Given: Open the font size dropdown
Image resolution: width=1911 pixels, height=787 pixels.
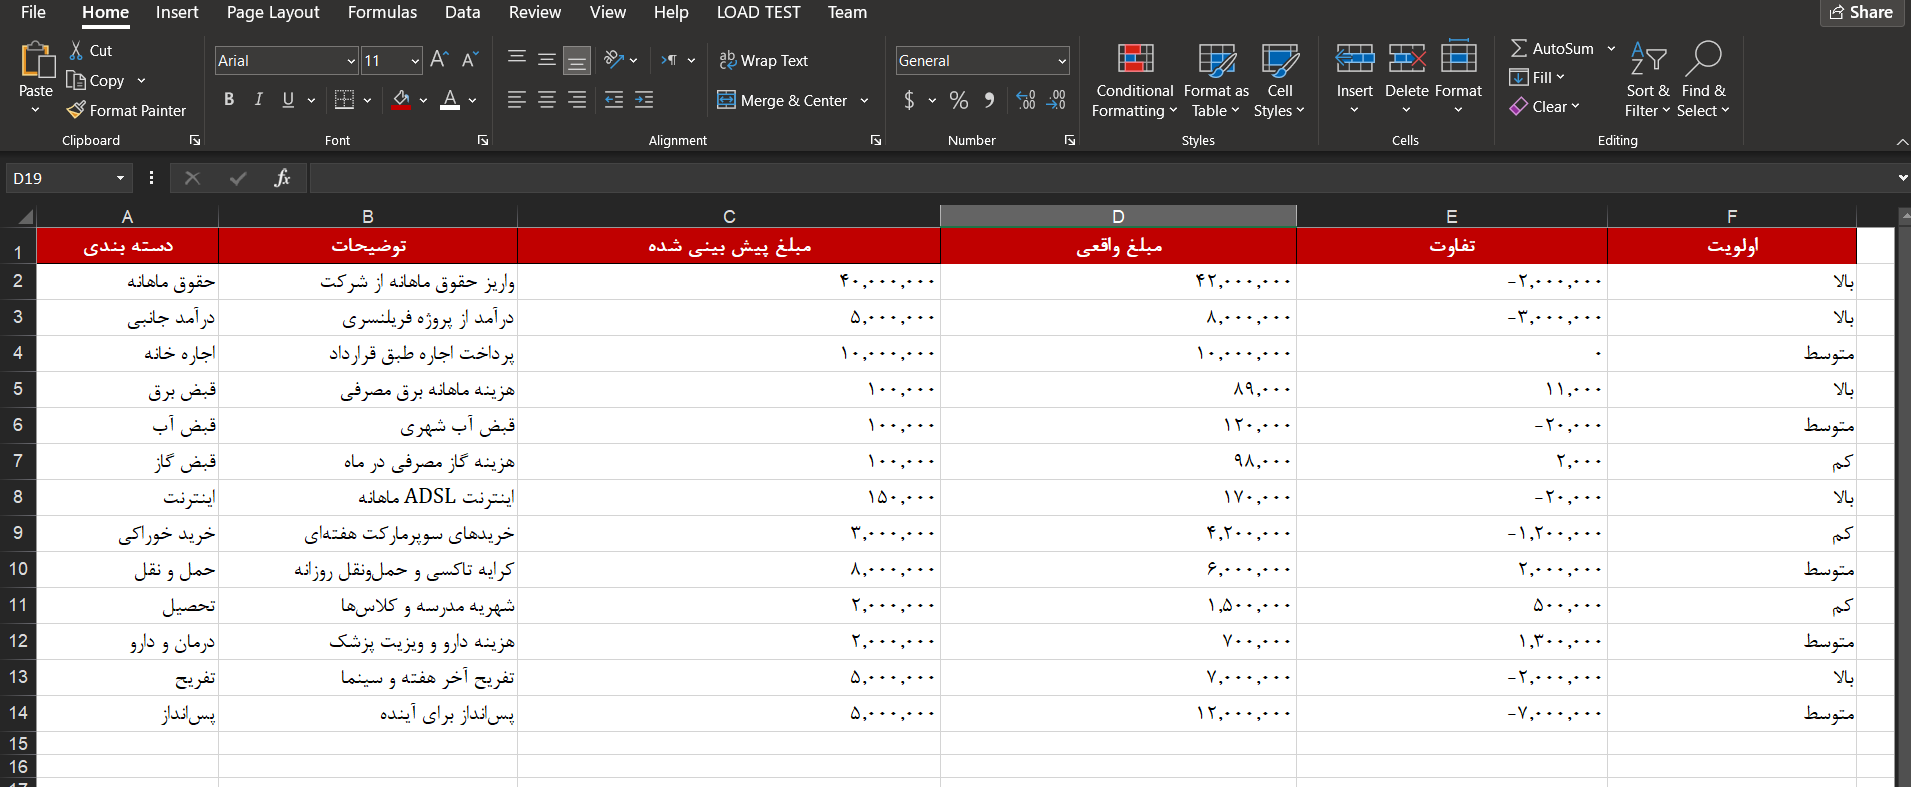Looking at the screenshot, I should 415,61.
